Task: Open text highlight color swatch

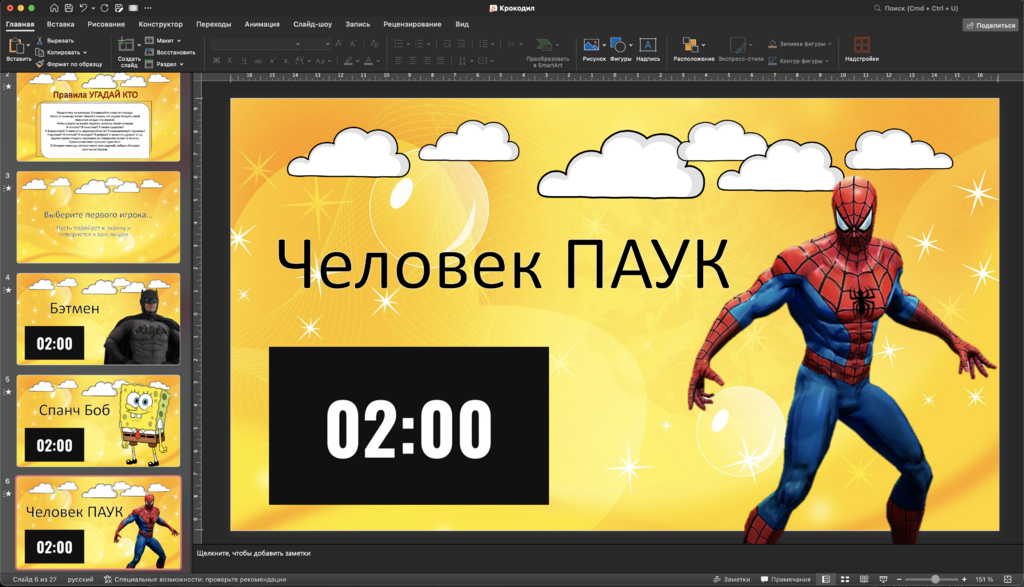Action: 349,61
